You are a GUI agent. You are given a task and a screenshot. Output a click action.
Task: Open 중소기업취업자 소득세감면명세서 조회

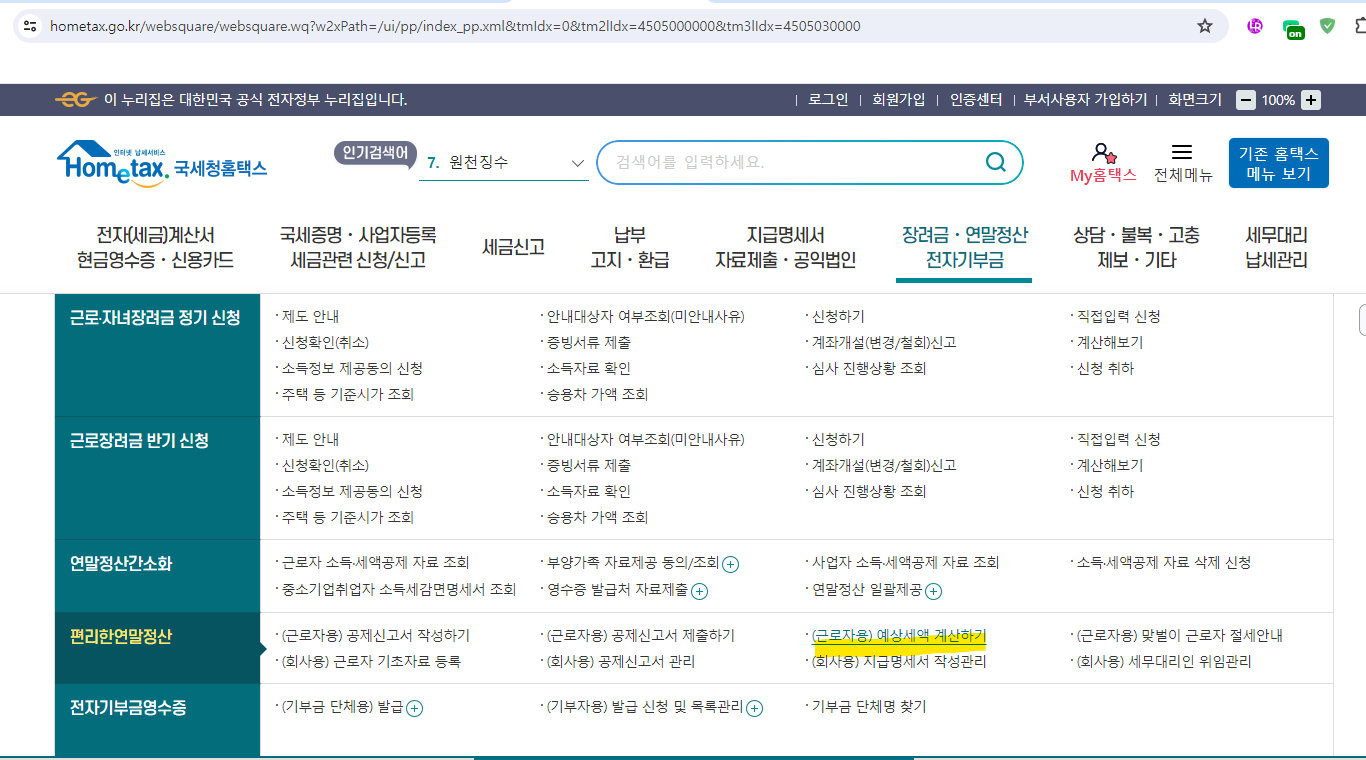click(398, 590)
